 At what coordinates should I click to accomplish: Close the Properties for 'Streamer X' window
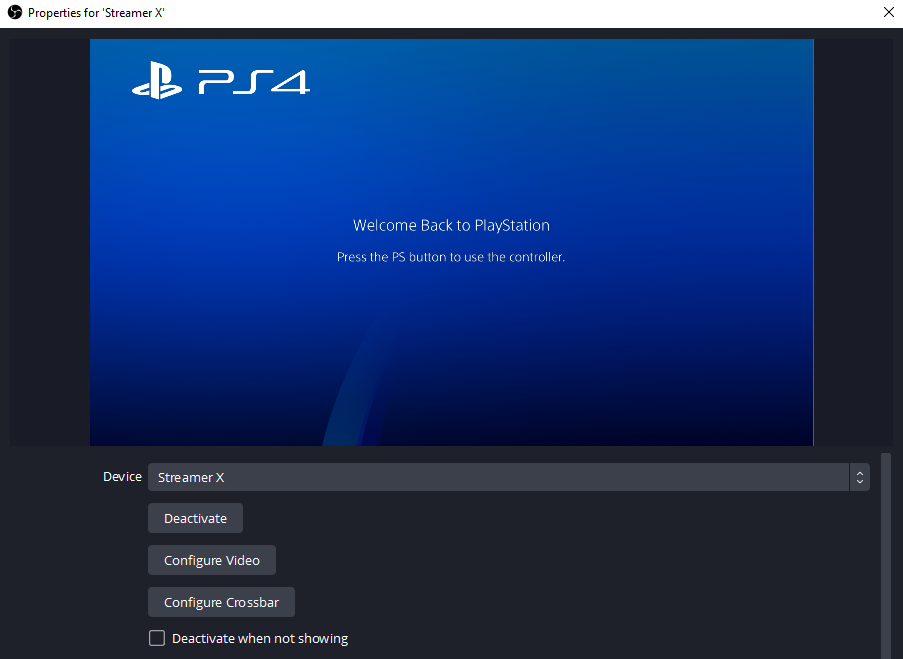889,13
